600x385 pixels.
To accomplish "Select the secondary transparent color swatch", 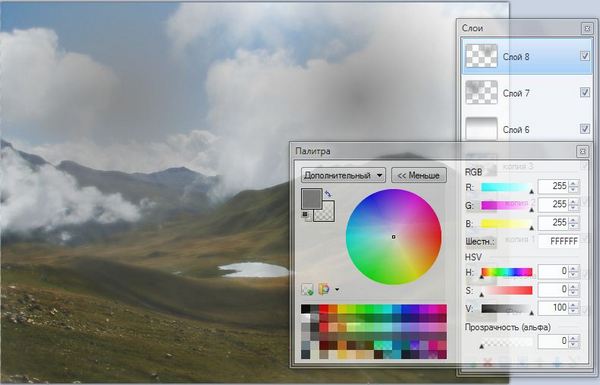I will (328, 213).
